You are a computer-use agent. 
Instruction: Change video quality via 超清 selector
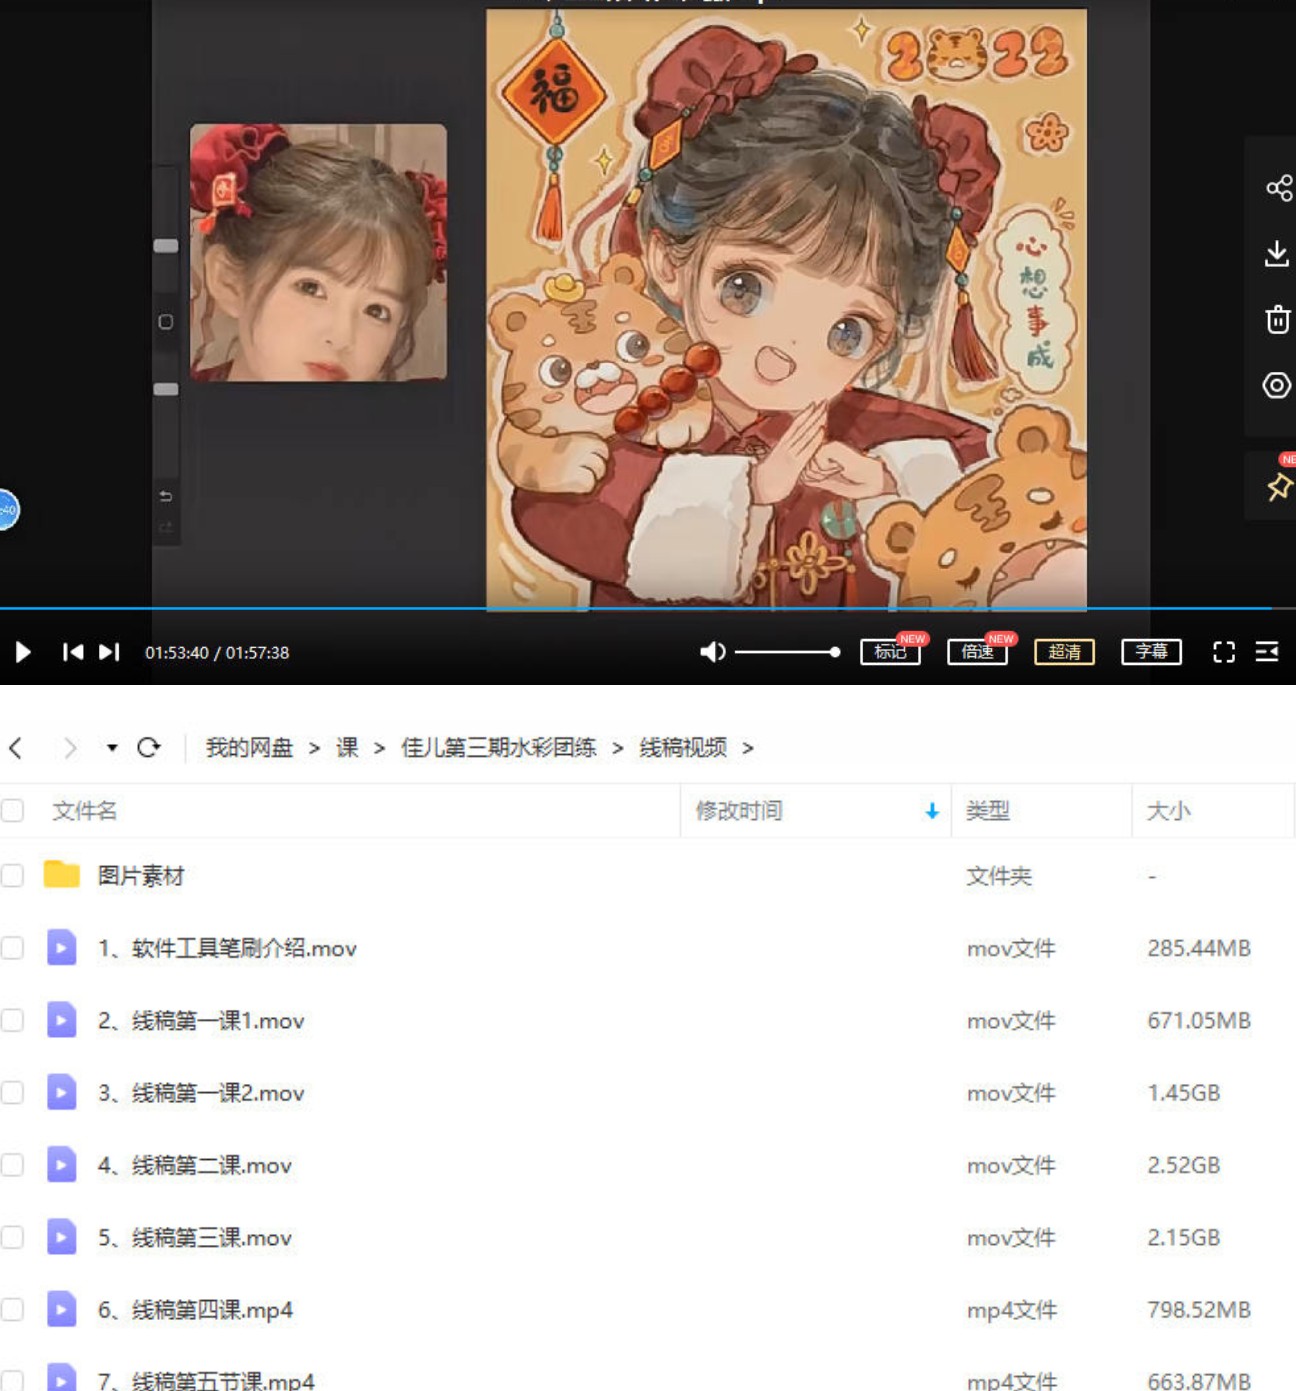(1063, 652)
